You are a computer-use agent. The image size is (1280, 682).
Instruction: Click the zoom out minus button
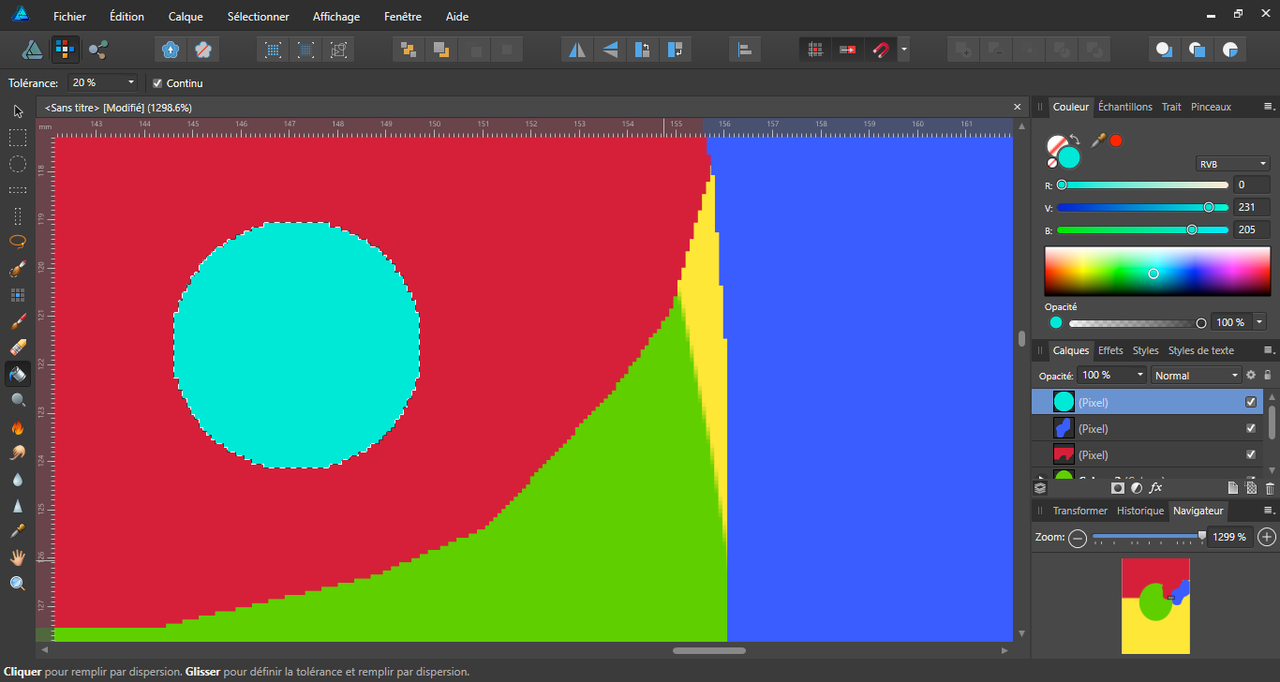1077,537
